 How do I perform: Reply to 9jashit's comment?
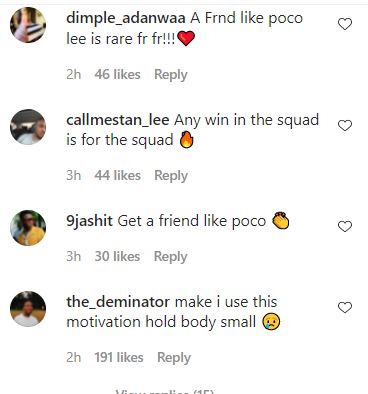coord(170,257)
